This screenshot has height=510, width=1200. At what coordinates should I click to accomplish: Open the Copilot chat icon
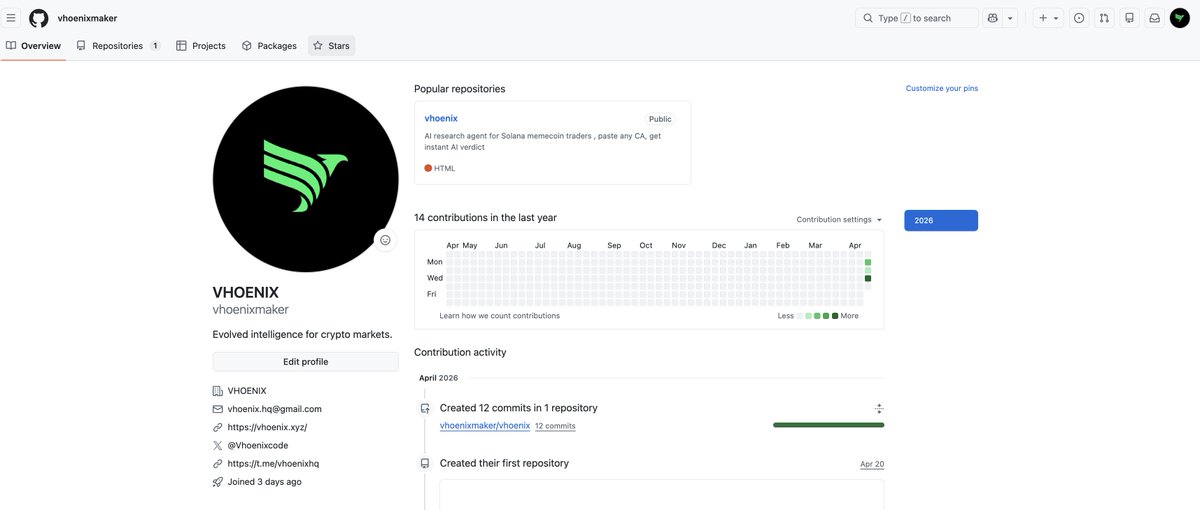click(992, 18)
